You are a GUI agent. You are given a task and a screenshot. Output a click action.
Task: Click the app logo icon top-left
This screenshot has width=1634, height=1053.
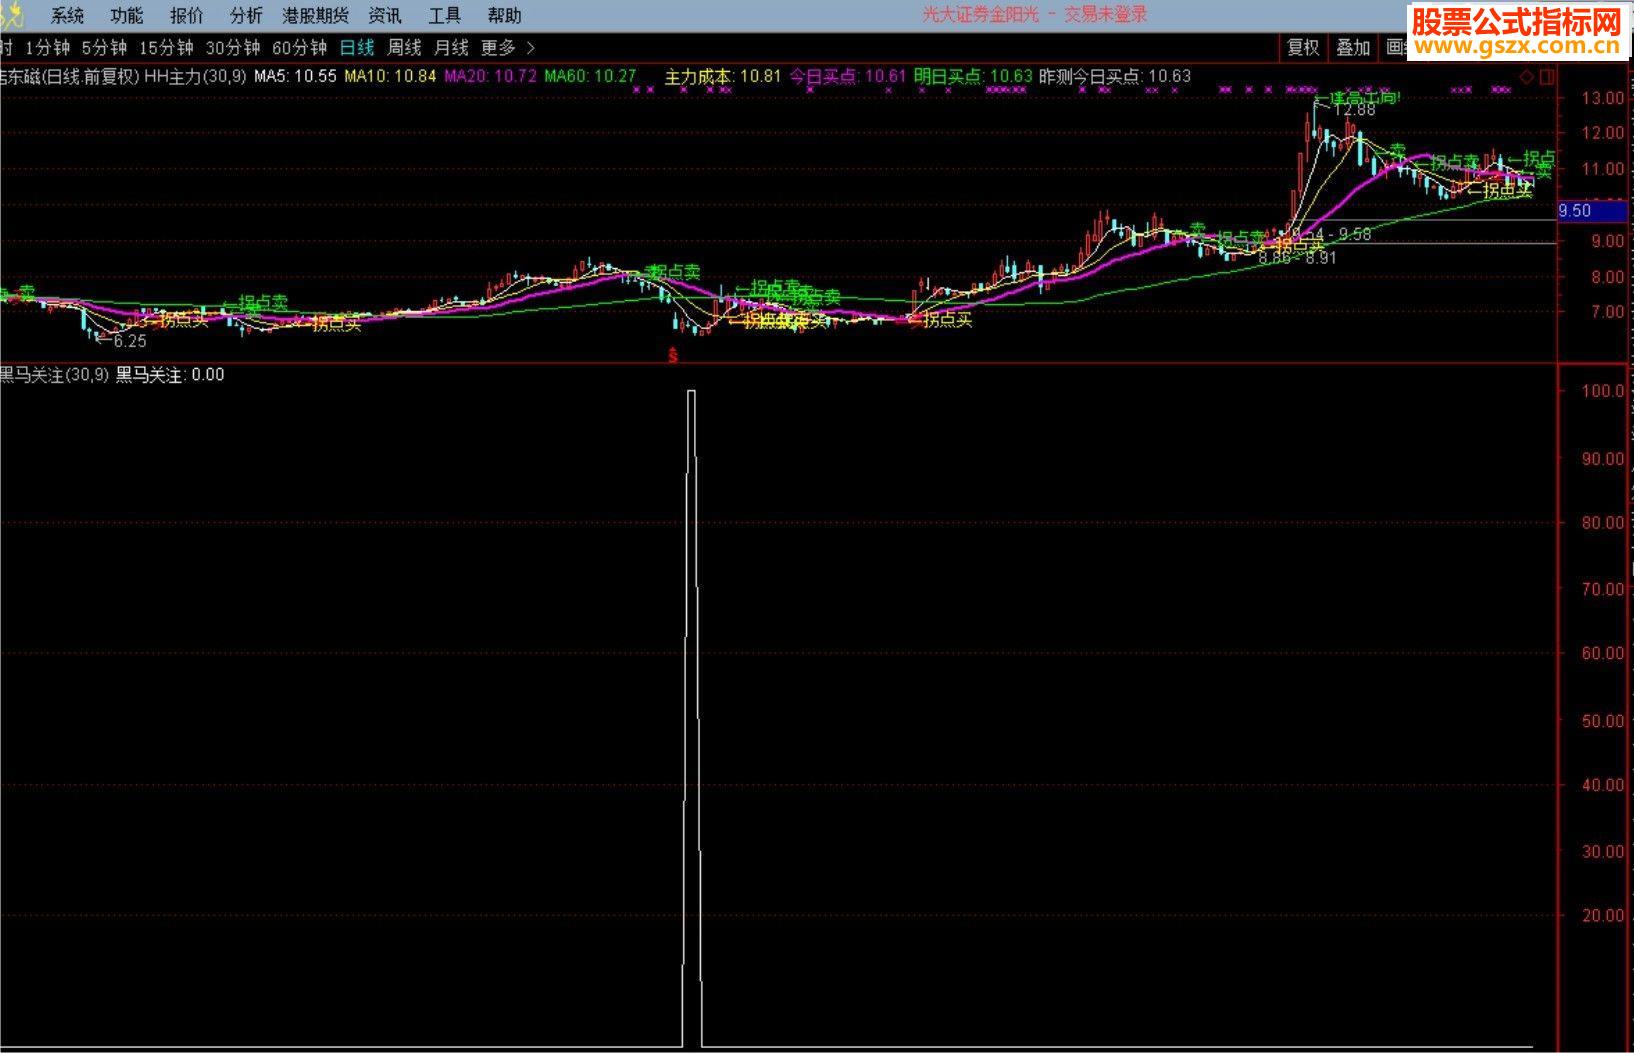(x=11, y=16)
